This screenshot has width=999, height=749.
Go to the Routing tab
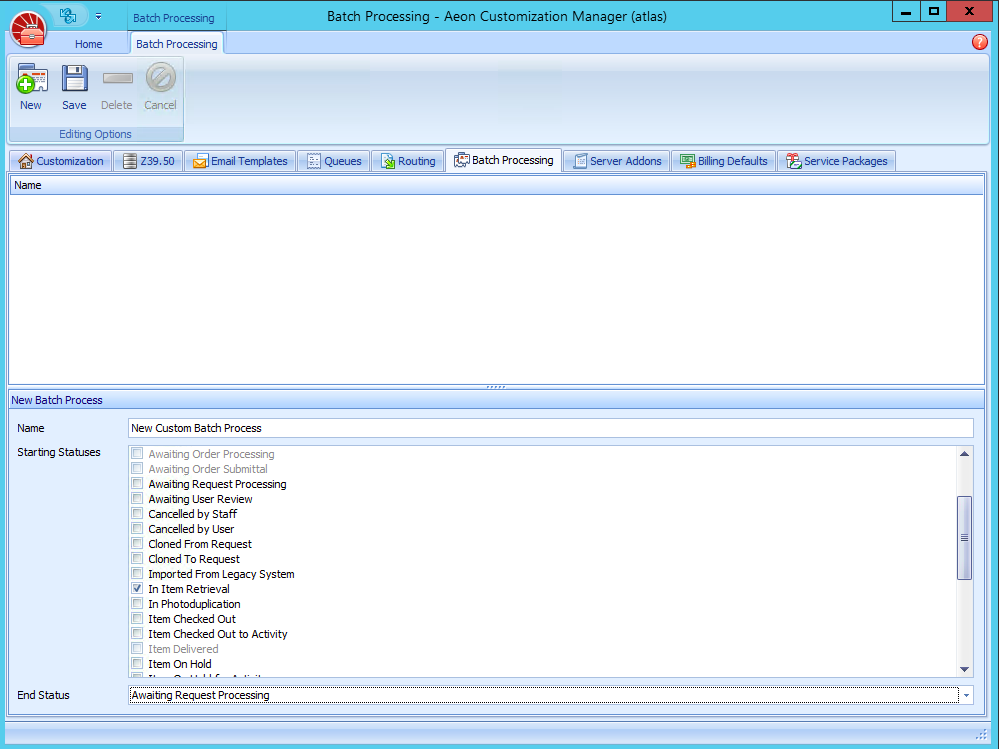tap(408, 161)
